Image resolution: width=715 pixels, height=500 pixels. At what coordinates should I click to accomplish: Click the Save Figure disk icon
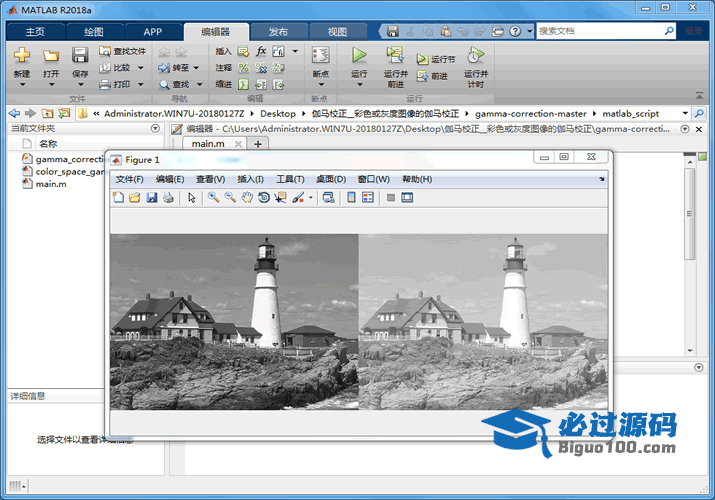click(152, 198)
